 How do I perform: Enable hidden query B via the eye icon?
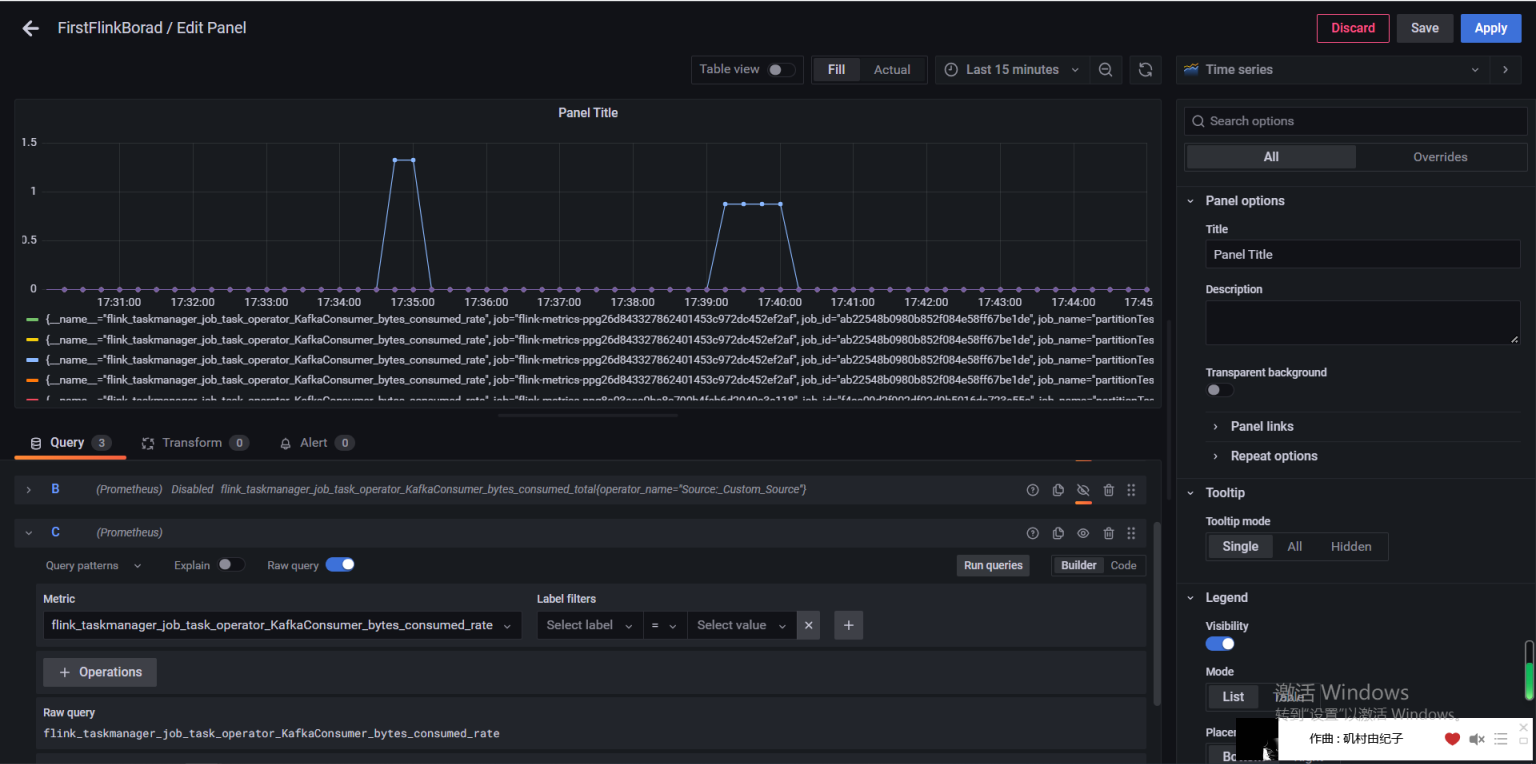point(1083,490)
